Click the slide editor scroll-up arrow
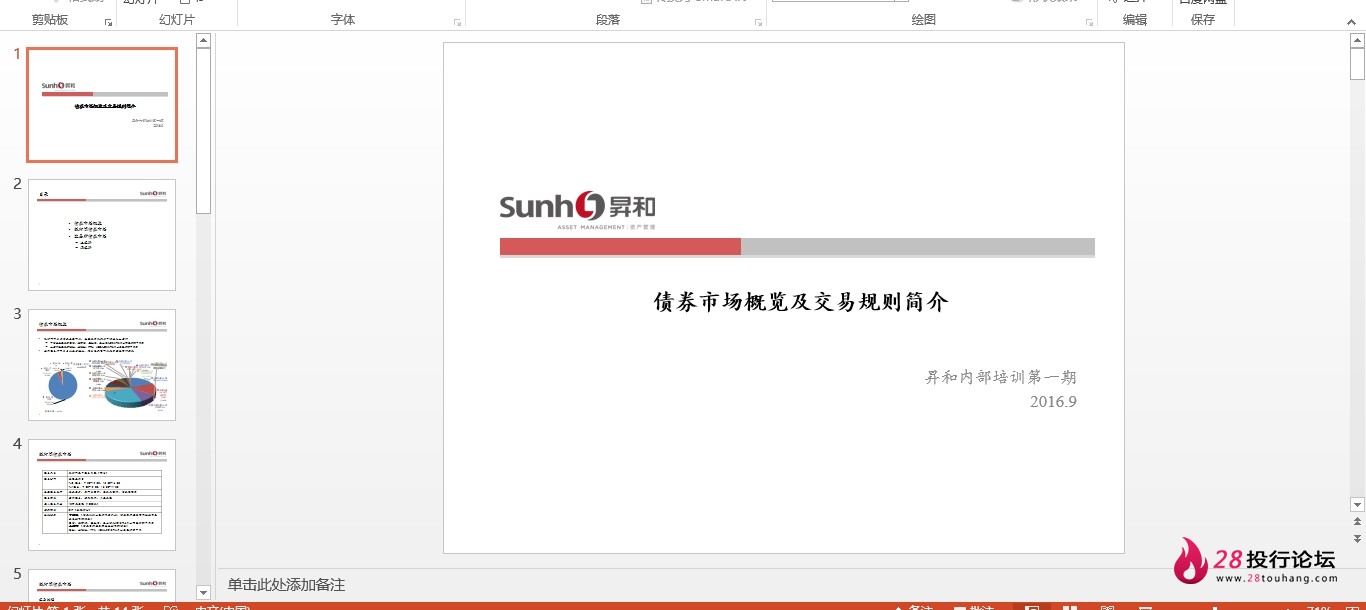This screenshot has height=610, width=1366. (x=1357, y=40)
